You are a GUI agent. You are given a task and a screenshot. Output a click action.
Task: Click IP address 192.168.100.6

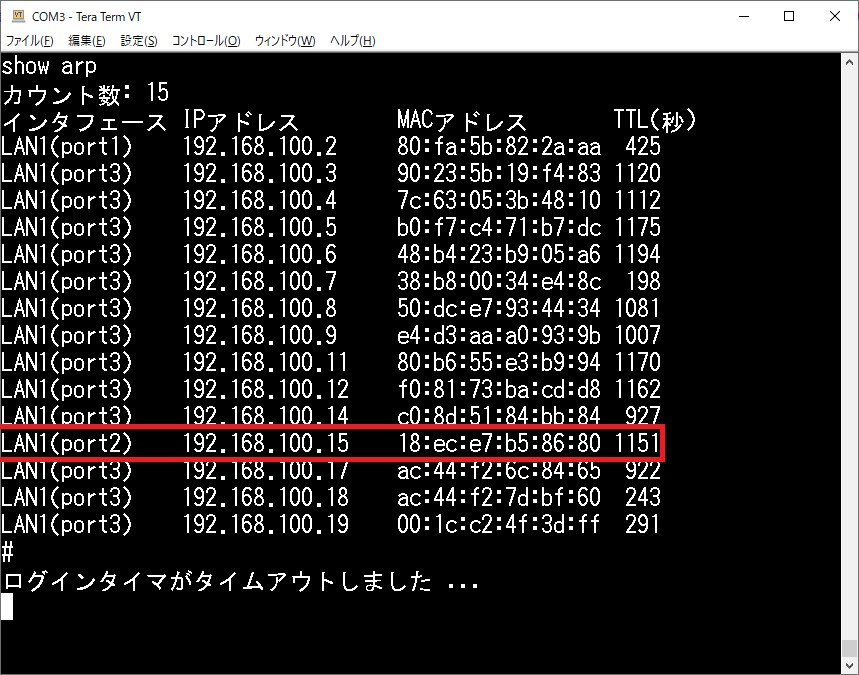tap(260, 254)
